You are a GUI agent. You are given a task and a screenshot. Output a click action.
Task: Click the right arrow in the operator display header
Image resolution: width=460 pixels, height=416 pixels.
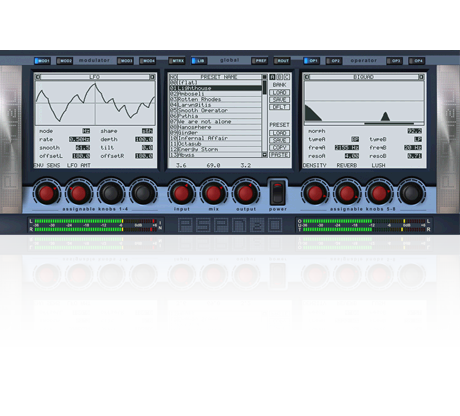click(421, 77)
